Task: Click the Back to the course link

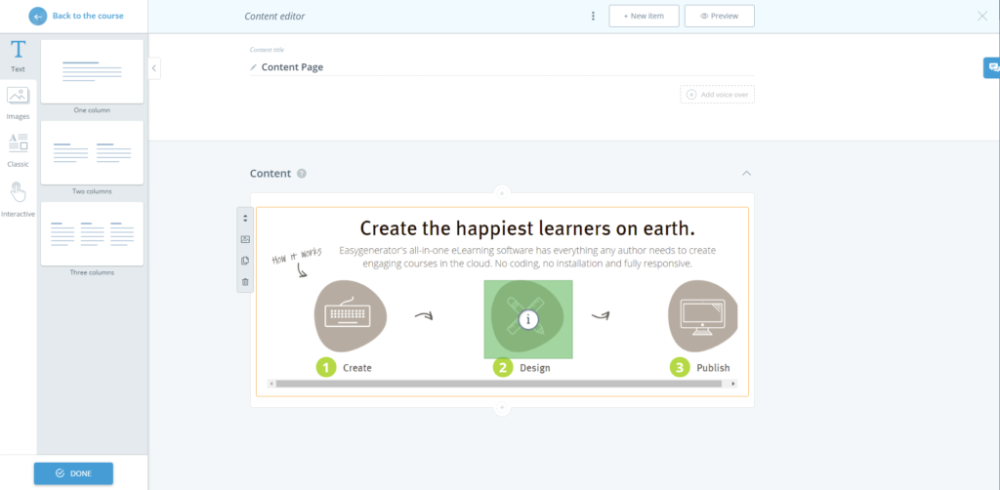Action: (88, 16)
